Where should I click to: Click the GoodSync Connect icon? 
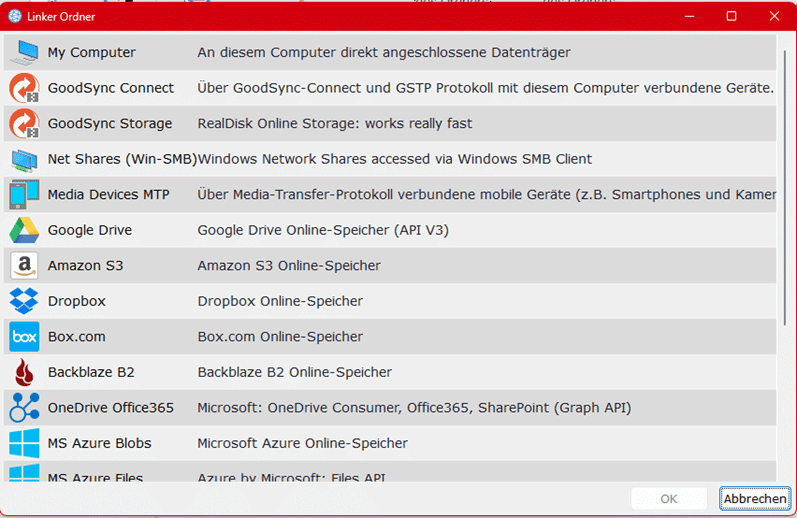pyautogui.click(x=24, y=88)
